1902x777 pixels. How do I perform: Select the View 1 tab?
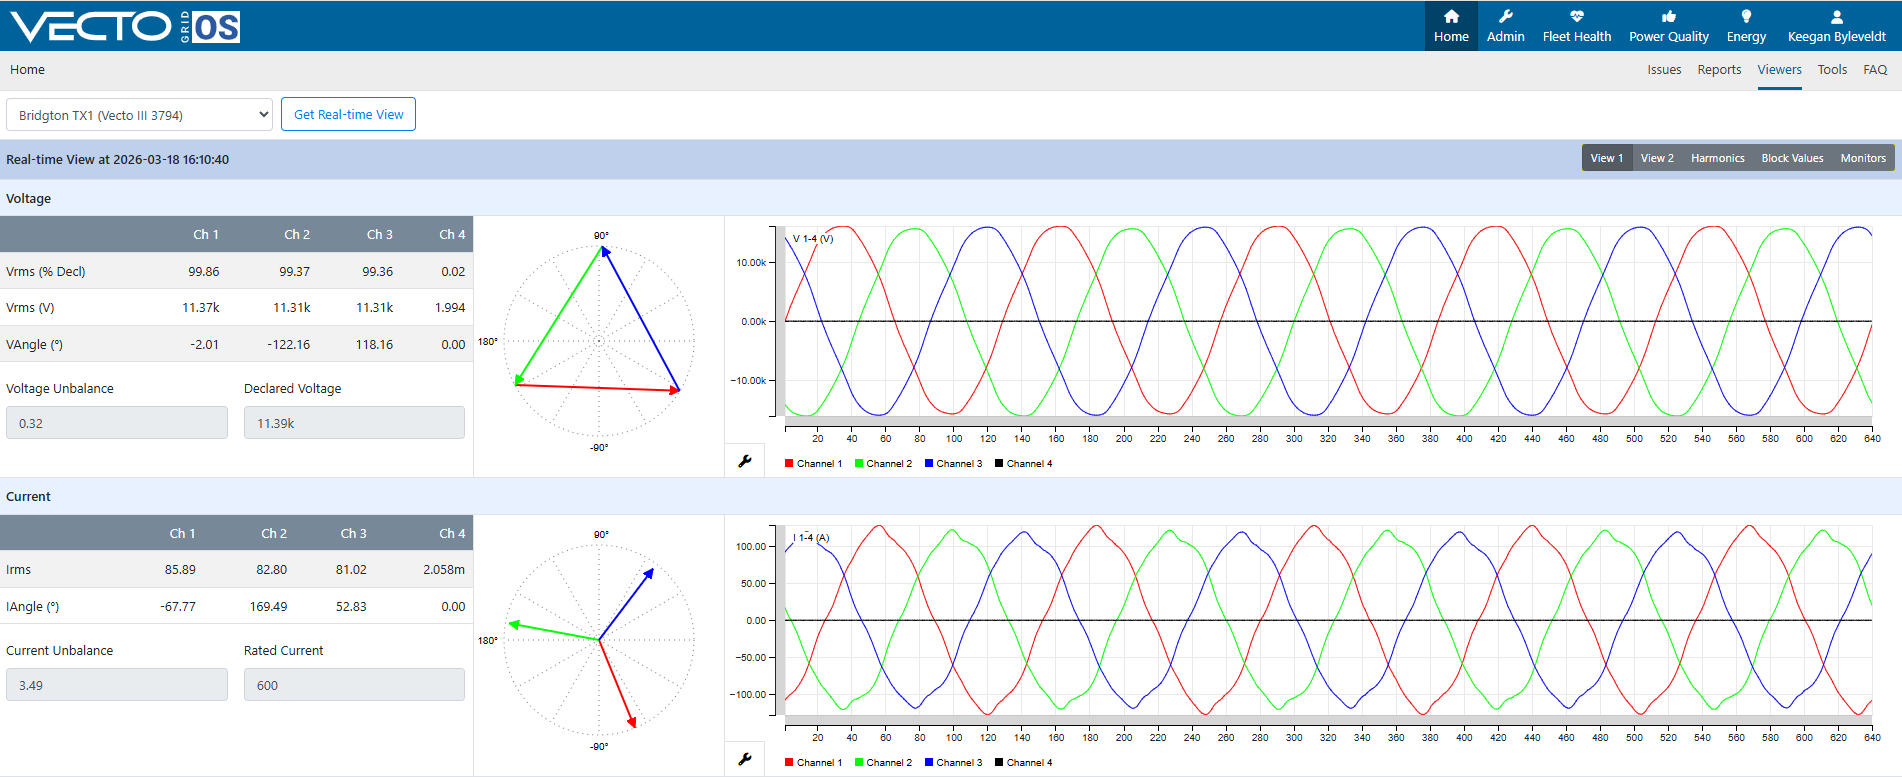coord(1606,158)
